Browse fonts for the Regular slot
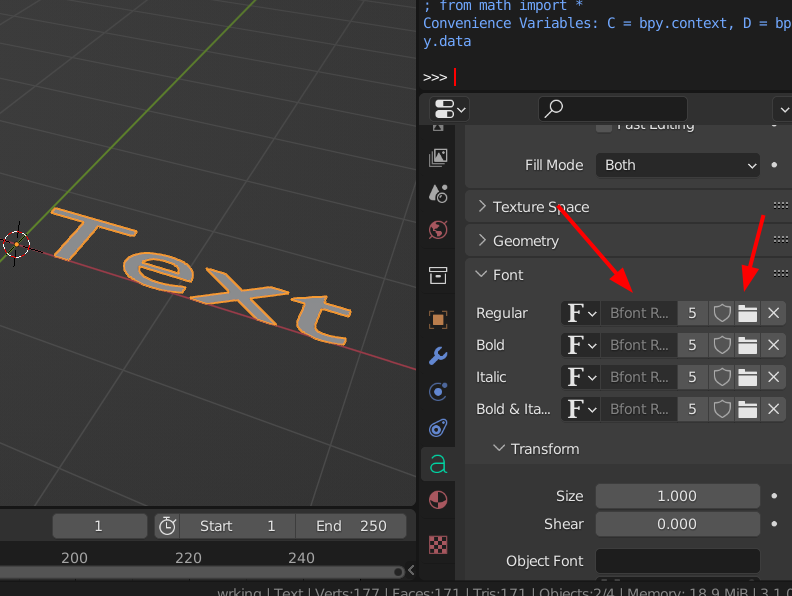 [581, 313]
